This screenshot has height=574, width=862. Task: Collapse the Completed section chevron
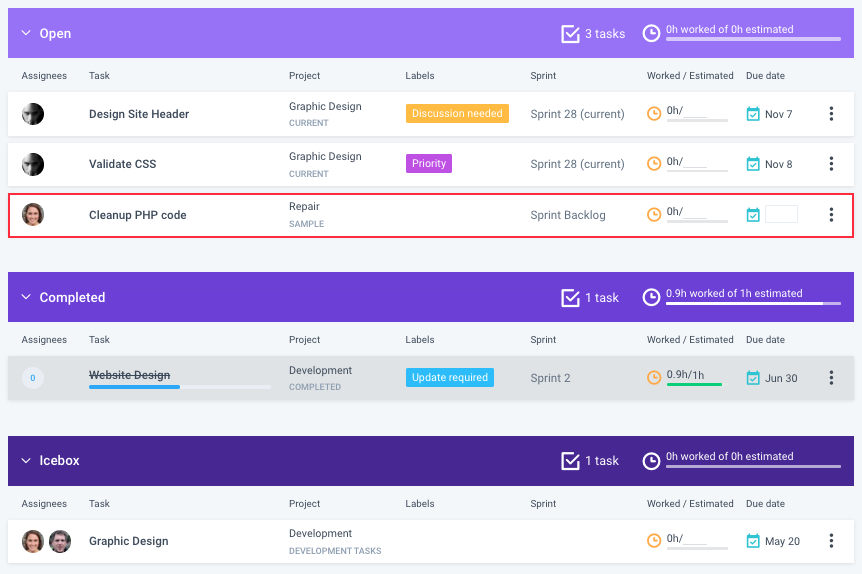(26, 297)
